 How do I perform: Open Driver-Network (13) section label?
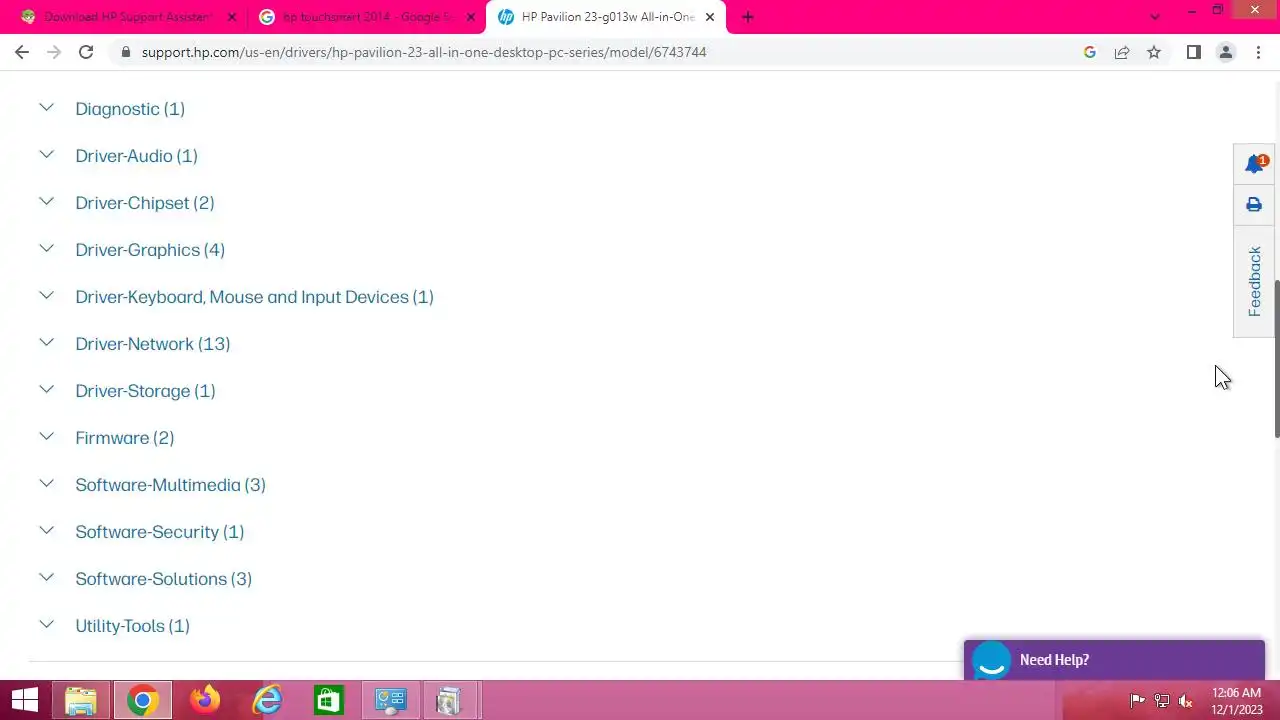point(153,344)
